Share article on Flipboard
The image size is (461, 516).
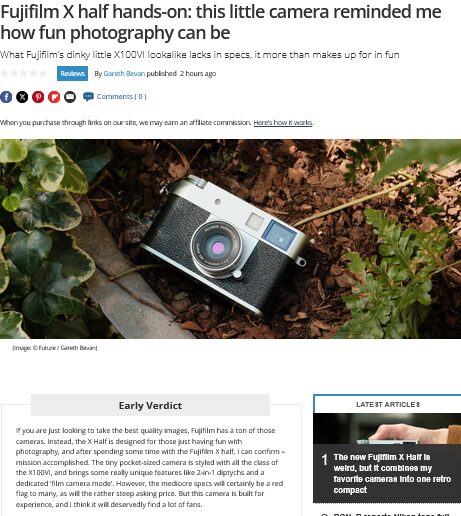(x=54, y=97)
